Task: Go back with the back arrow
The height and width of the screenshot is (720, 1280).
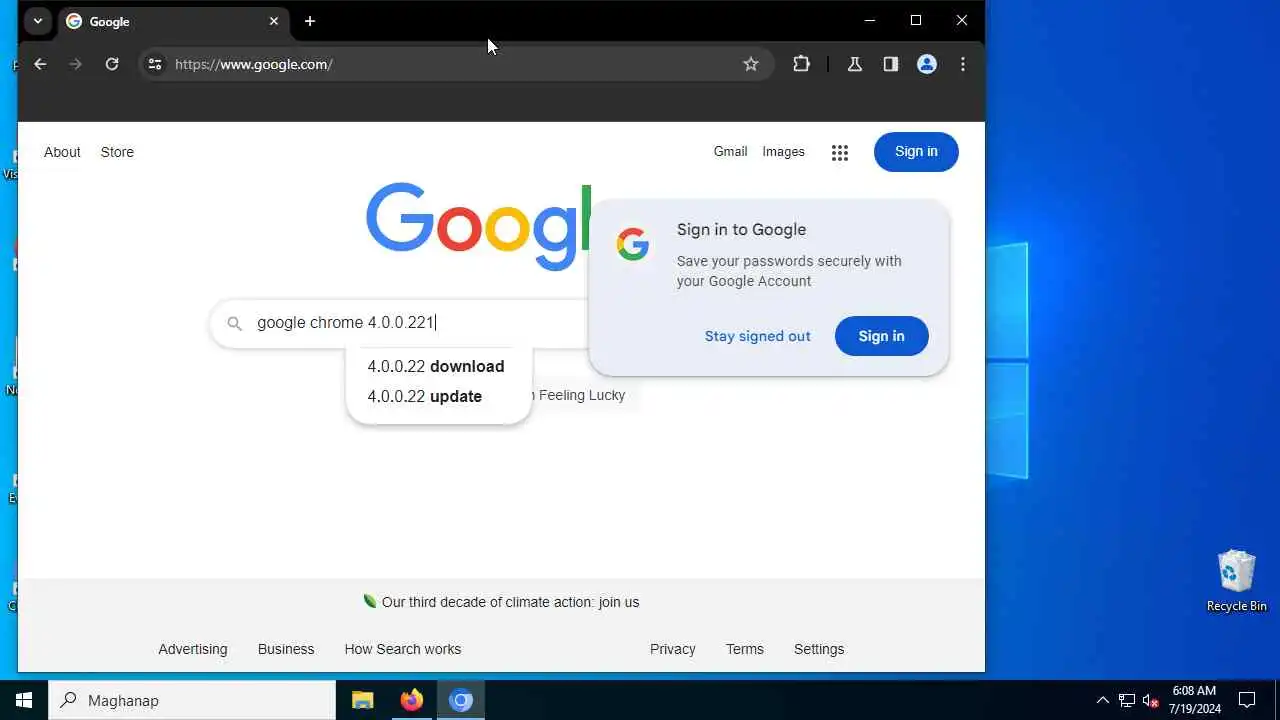Action: click(x=40, y=64)
